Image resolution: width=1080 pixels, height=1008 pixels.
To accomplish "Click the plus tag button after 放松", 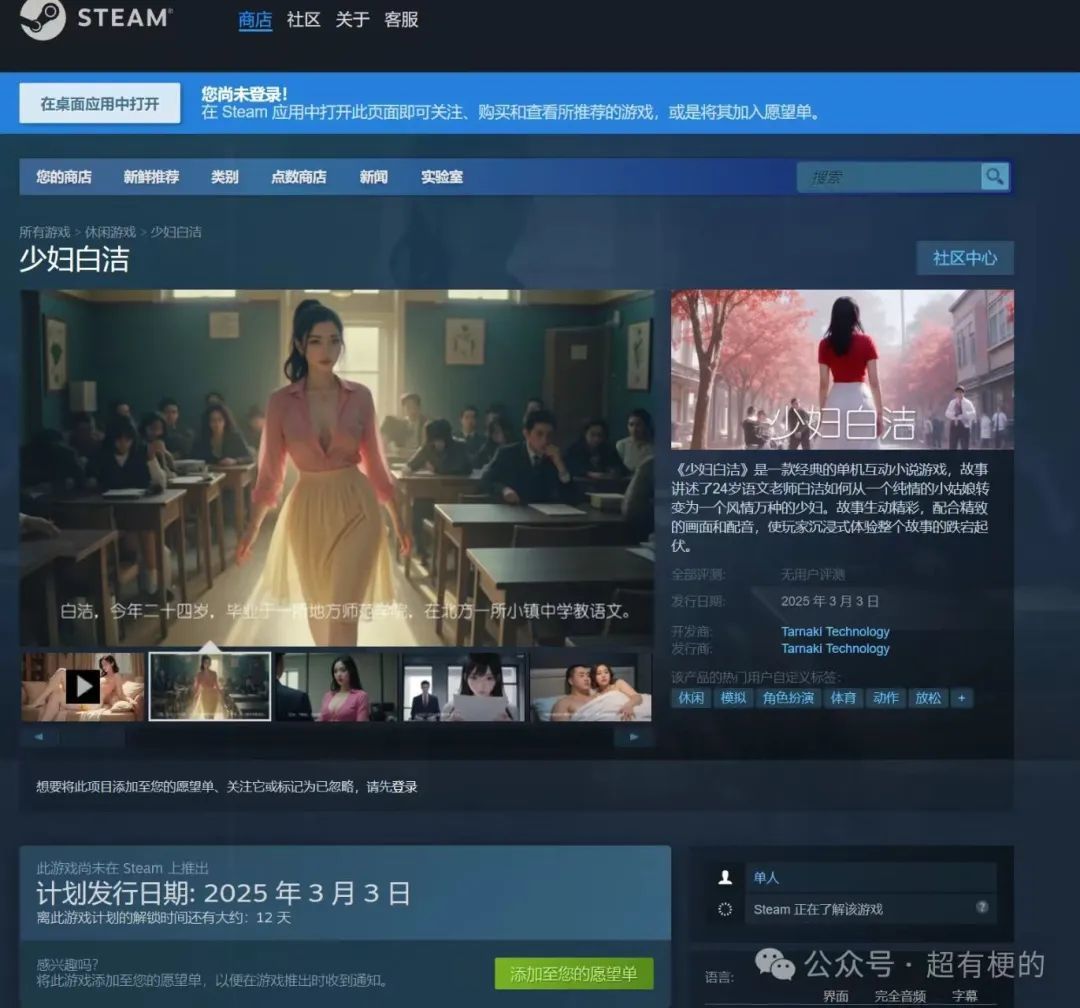I will 962,698.
